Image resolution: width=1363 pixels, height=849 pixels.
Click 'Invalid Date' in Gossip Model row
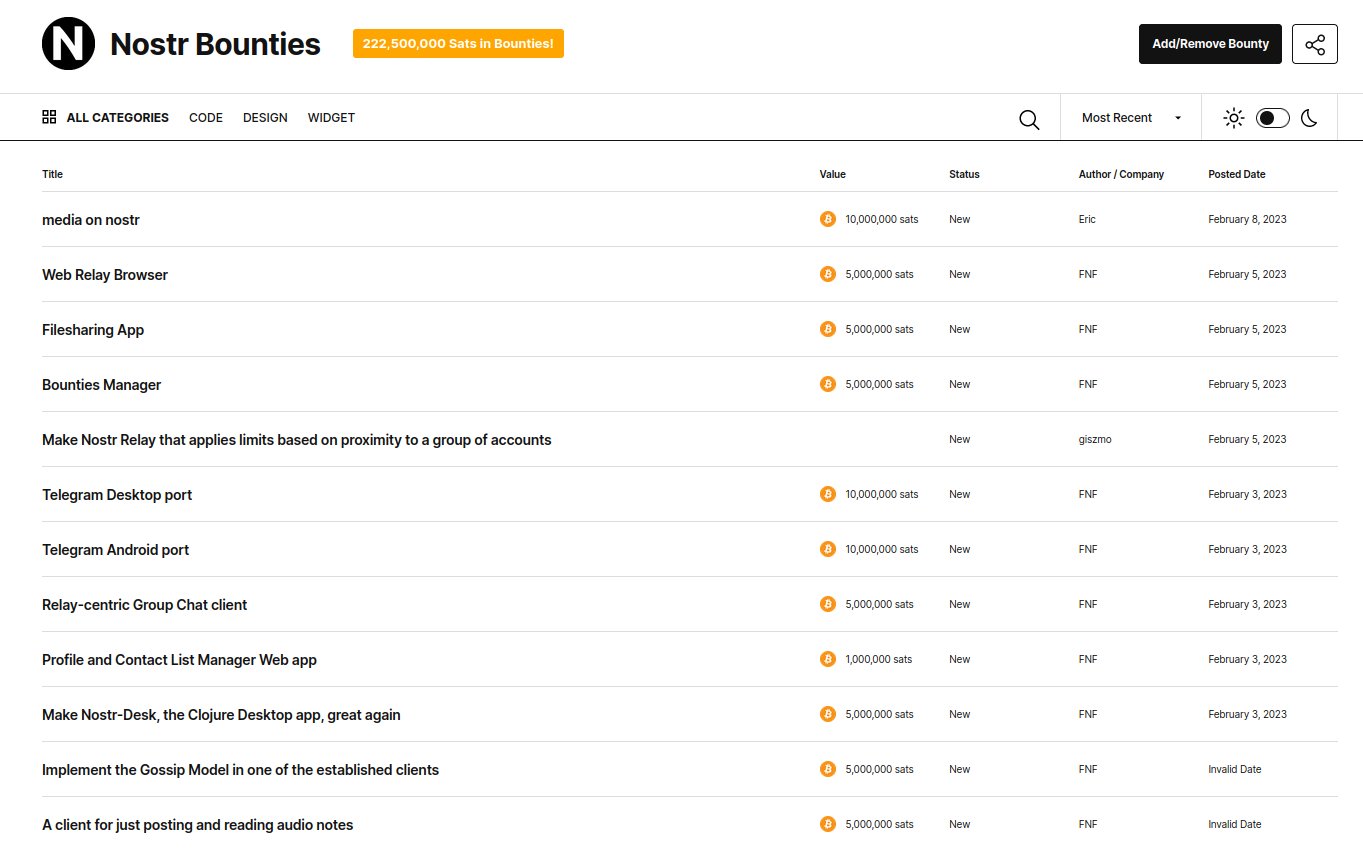(1234, 769)
